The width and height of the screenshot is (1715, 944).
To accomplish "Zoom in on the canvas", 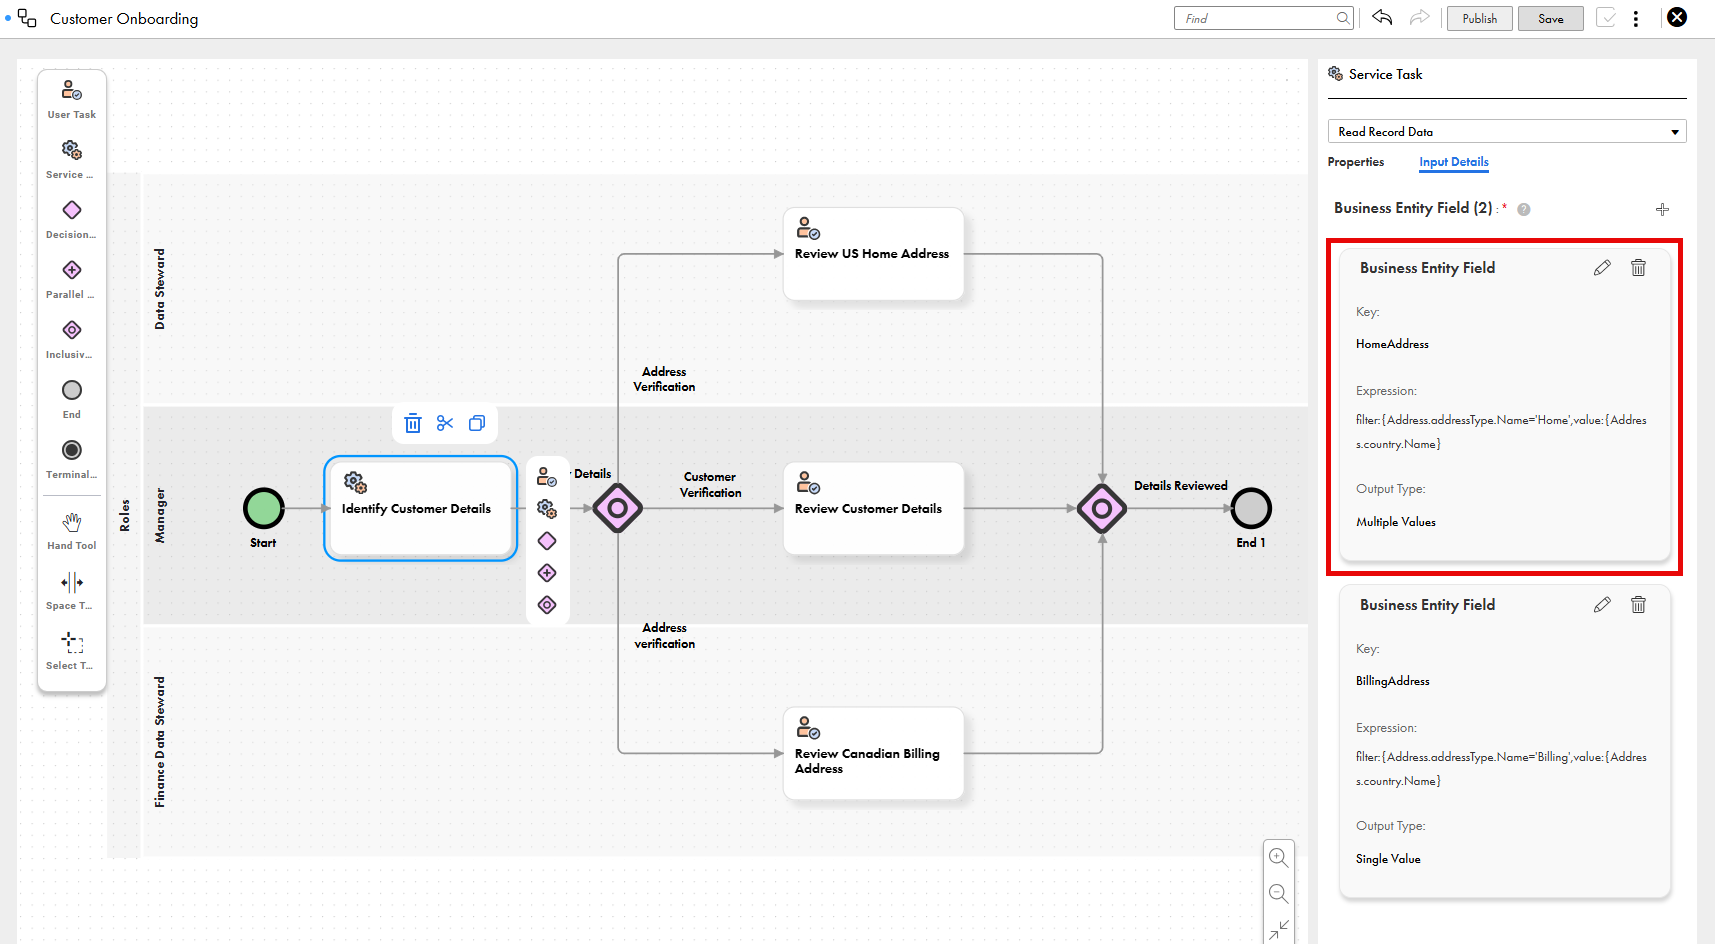I will click(x=1278, y=857).
